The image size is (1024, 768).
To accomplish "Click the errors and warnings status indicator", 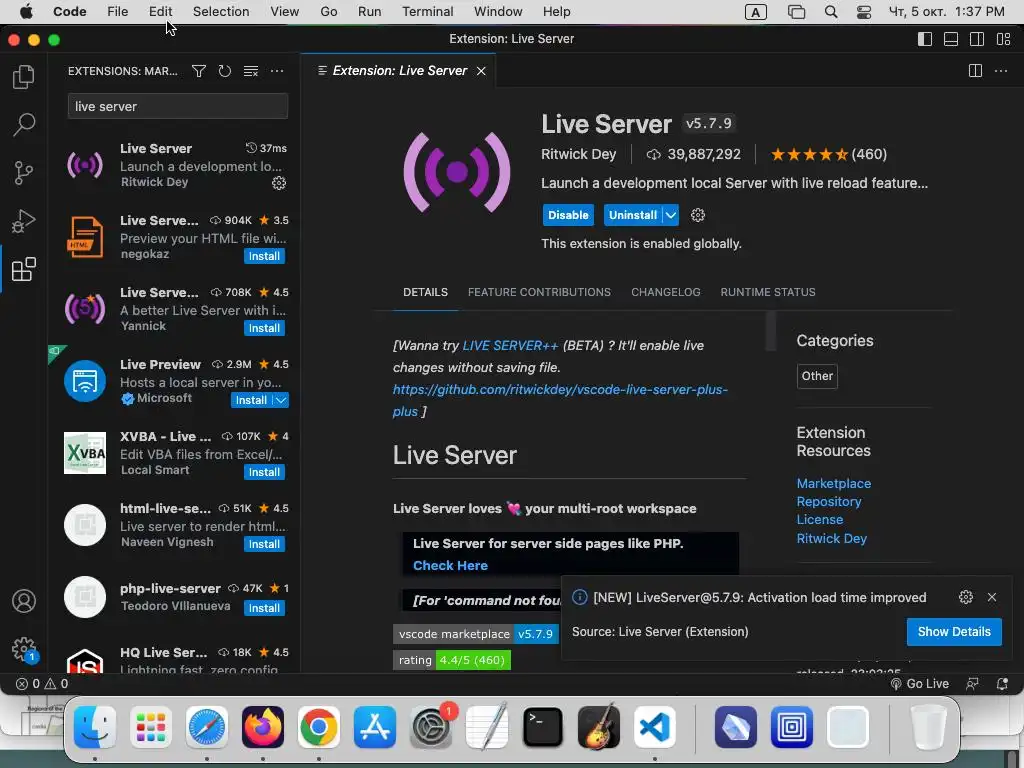I will pyautogui.click(x=42, y=684).
